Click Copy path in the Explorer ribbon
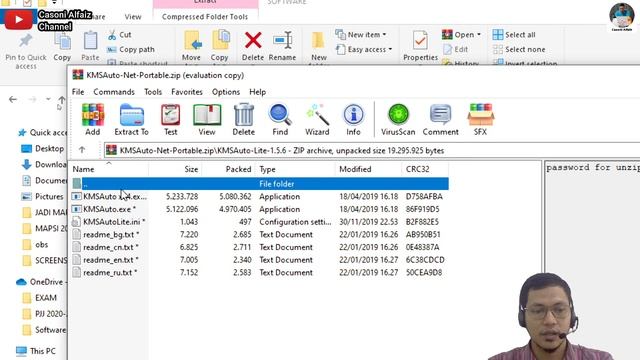 pos(131,49)
